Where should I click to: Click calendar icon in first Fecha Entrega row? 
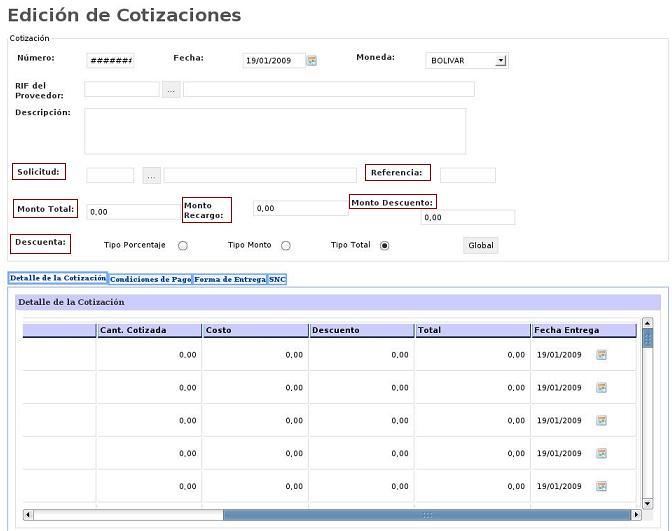(602, 355)
